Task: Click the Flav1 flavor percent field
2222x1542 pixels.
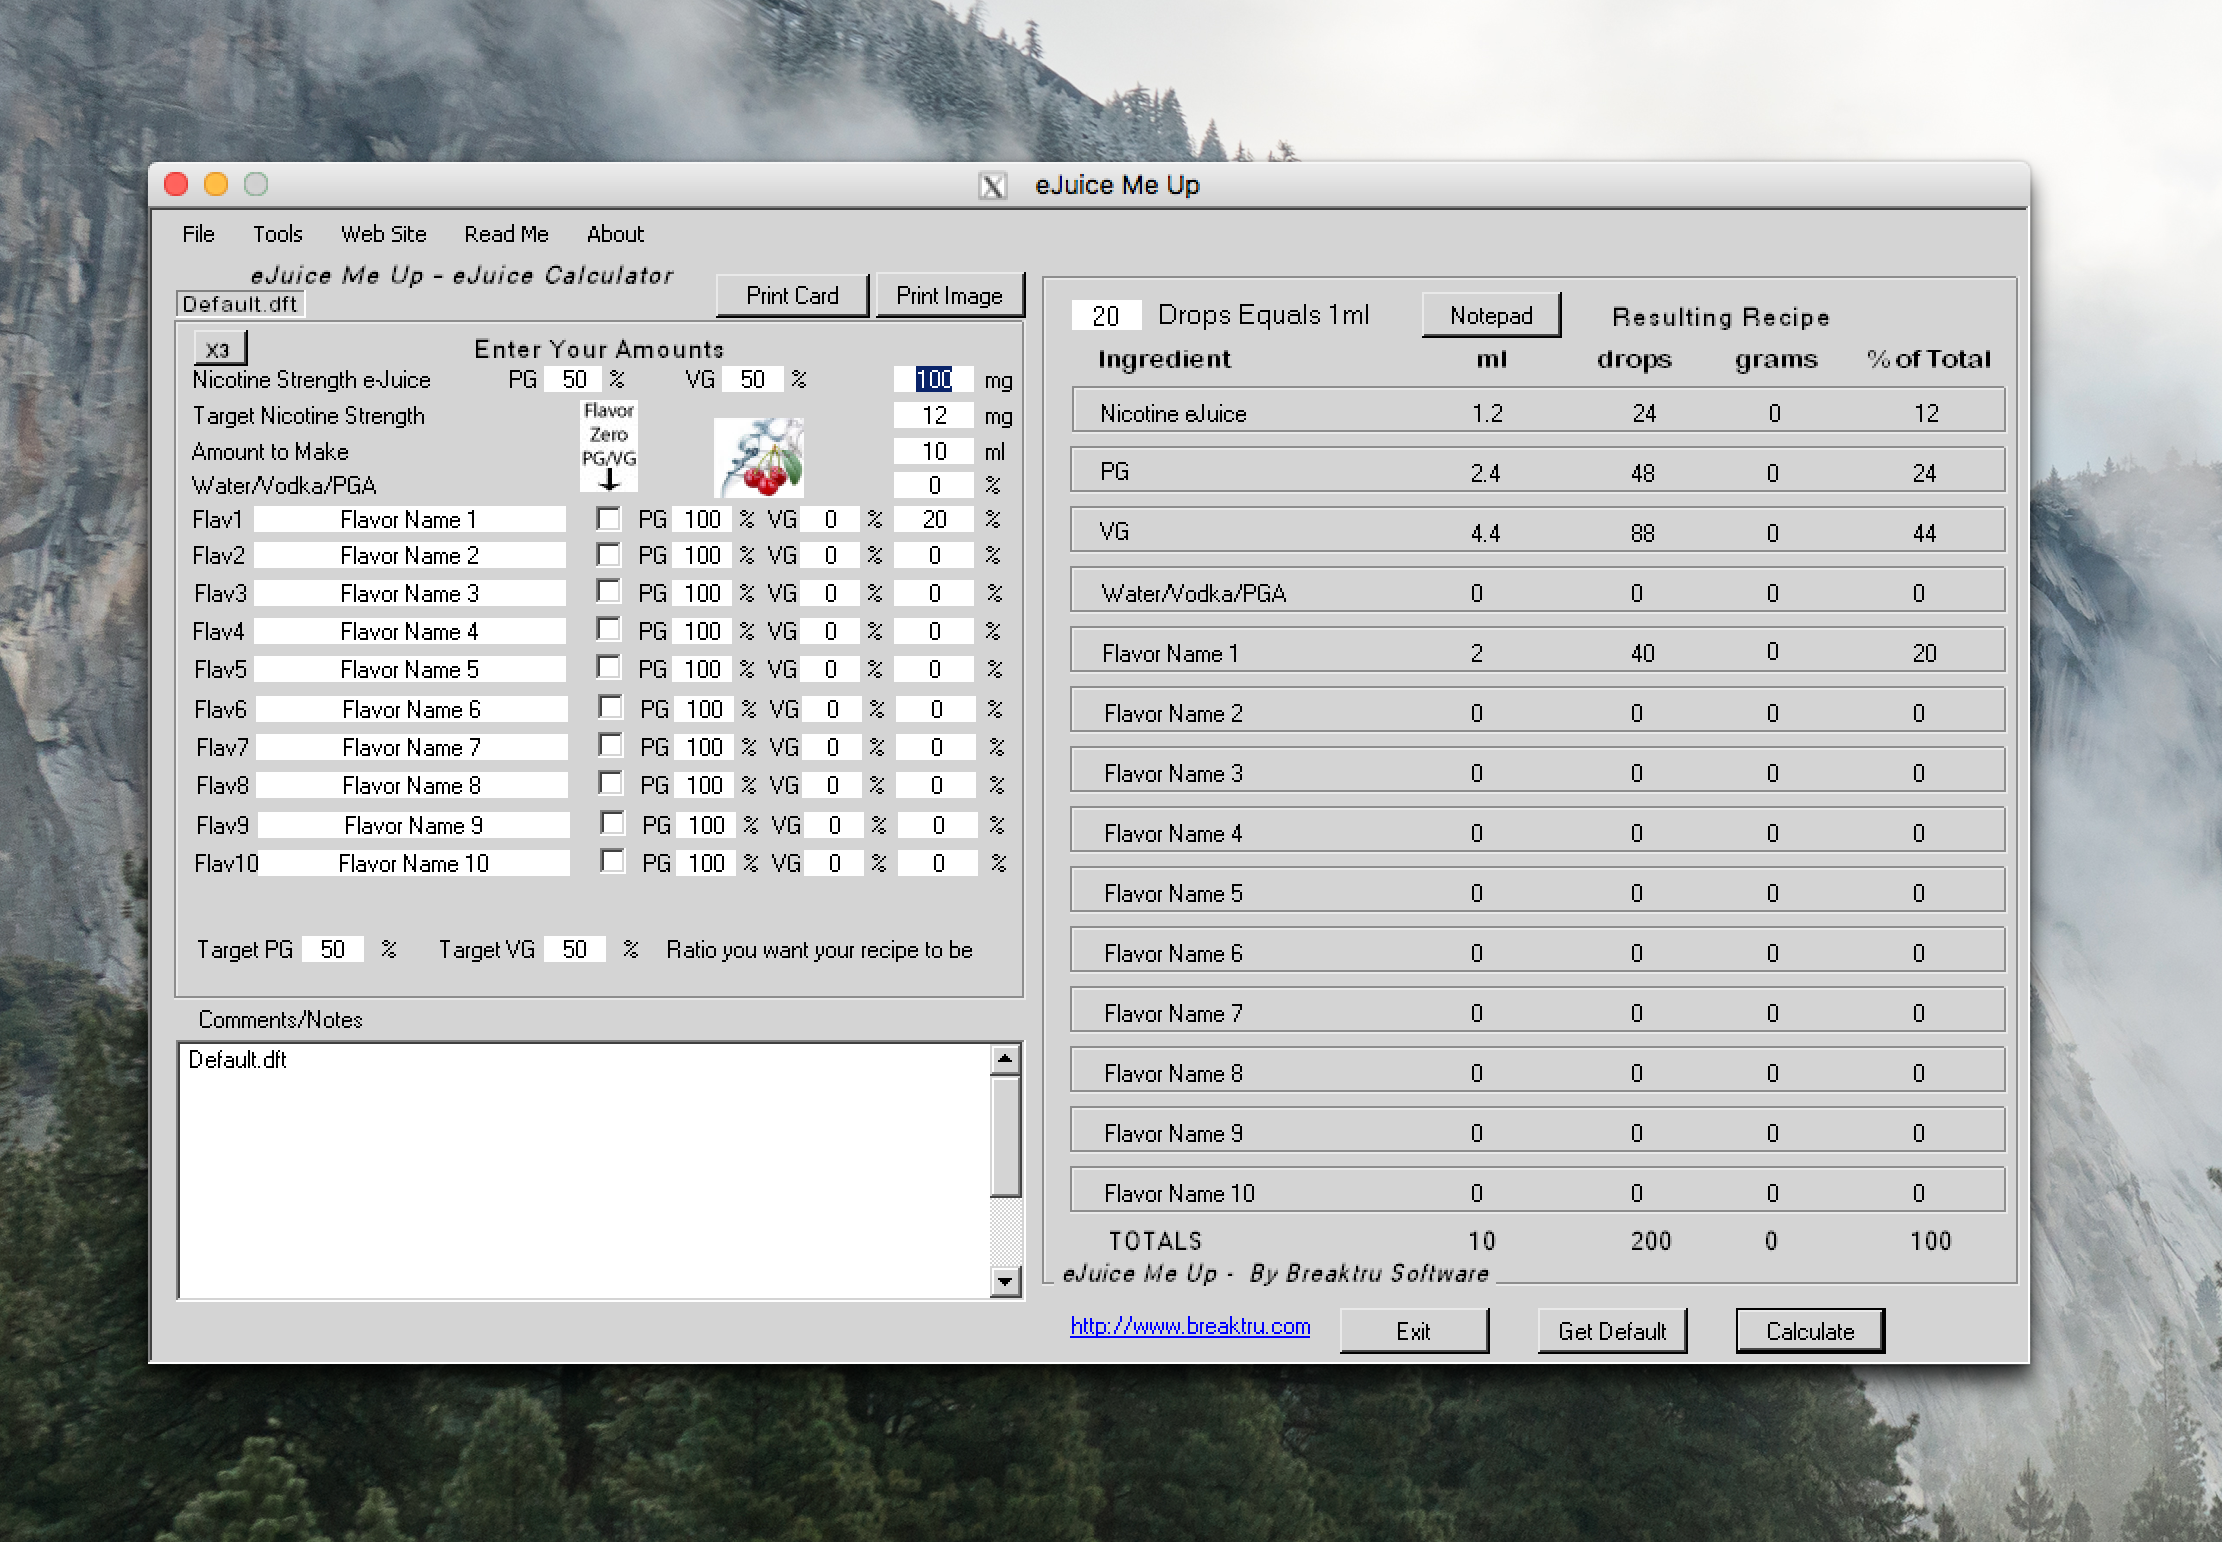Action: pos(934,519)
